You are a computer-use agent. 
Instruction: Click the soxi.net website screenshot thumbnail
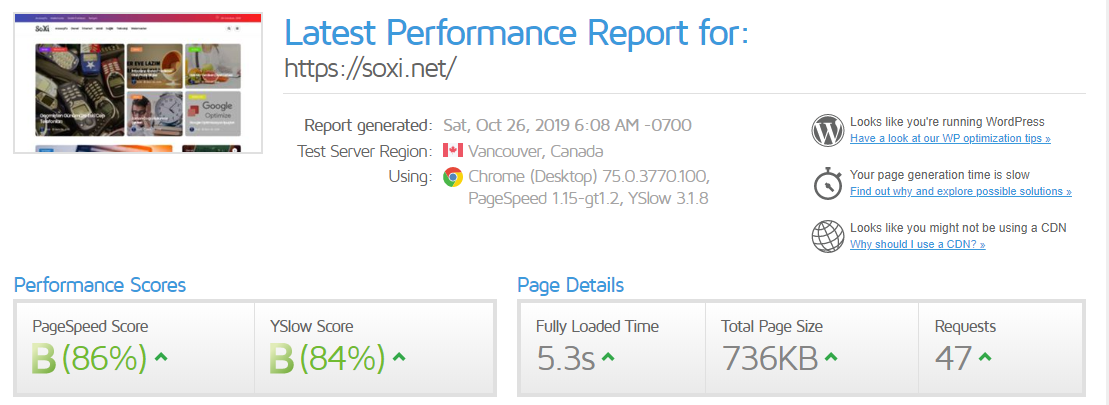tap(138, 82)
